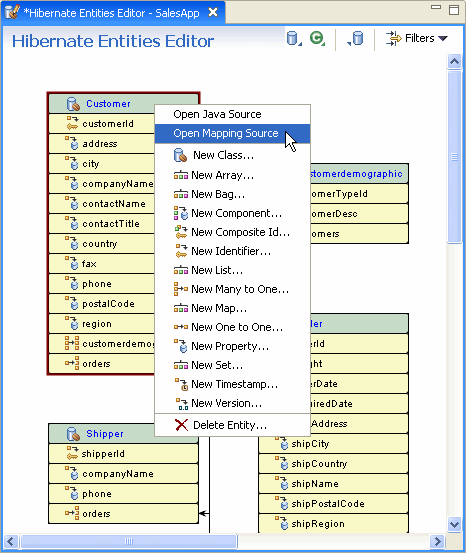Viewport: 466px width, 553px height.
Task: Select the contactName property in Customer
Action: (102, 204)
